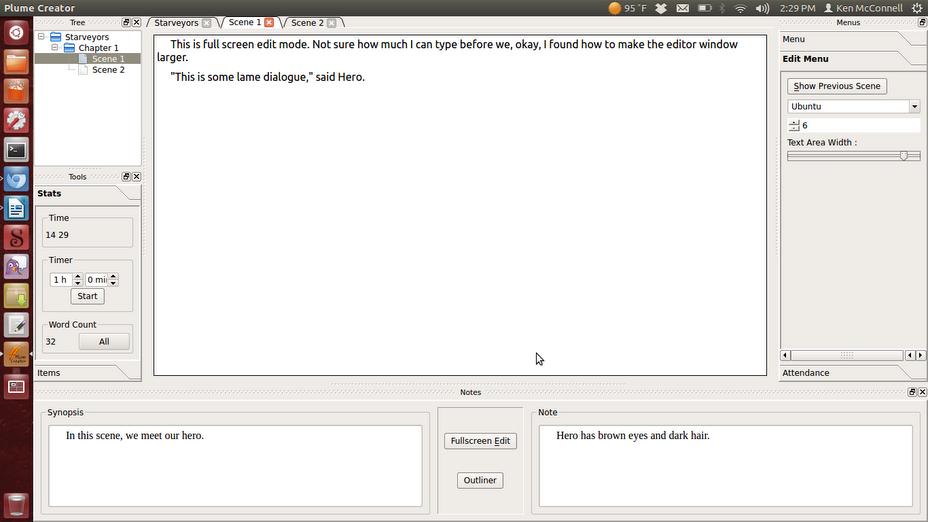Collapse Chapter 1 tree node
928x522 pixels.
pos(54,47)
